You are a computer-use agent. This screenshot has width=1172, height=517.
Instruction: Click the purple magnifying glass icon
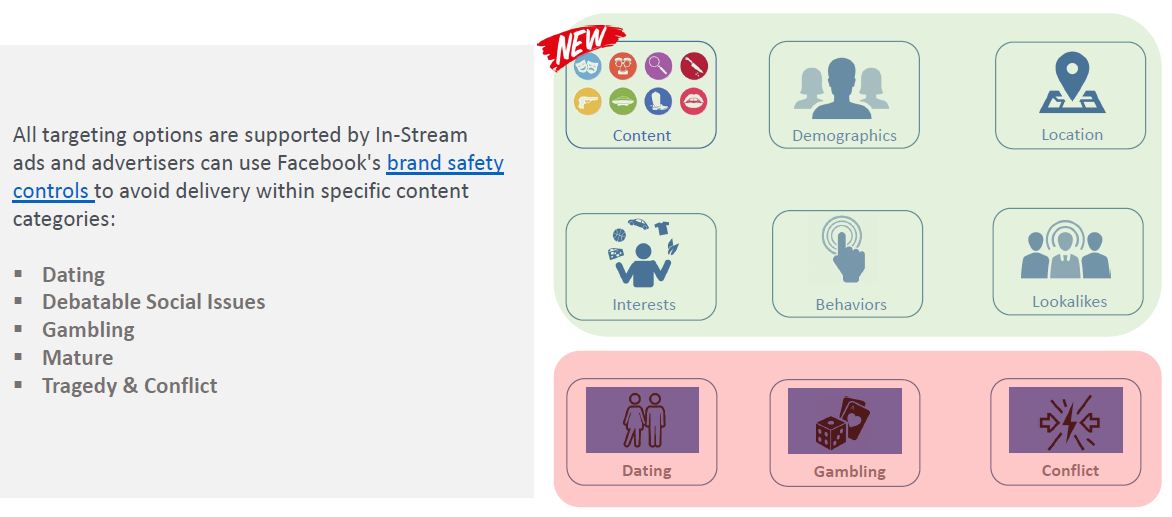pos(658,67)
